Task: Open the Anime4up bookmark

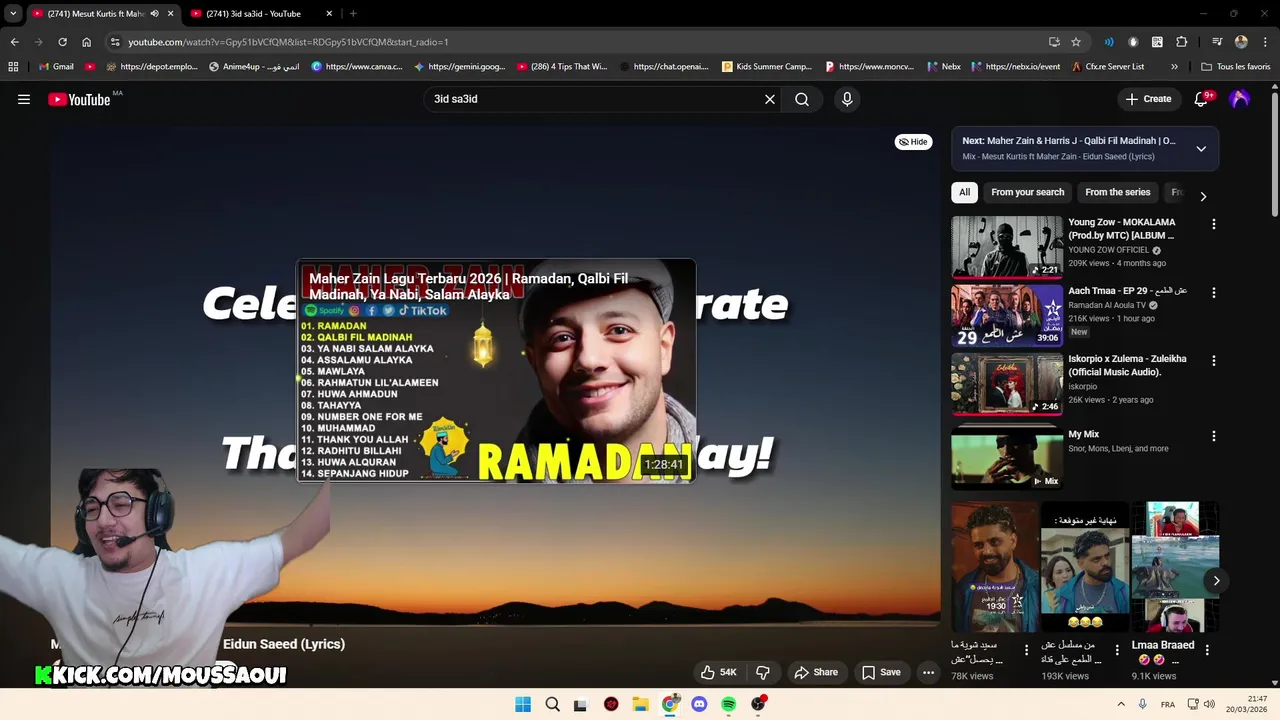Action: (255, 67)
